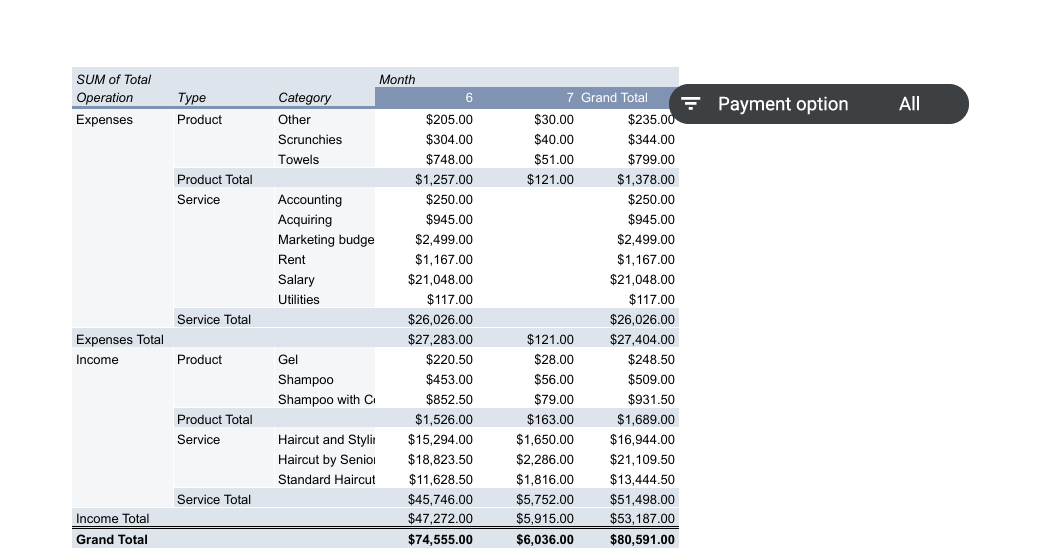Screen dimensions: 1052x557
Task: Select the 'Gel' category cell
Action: pyautogui.click(x=288, y=360)
